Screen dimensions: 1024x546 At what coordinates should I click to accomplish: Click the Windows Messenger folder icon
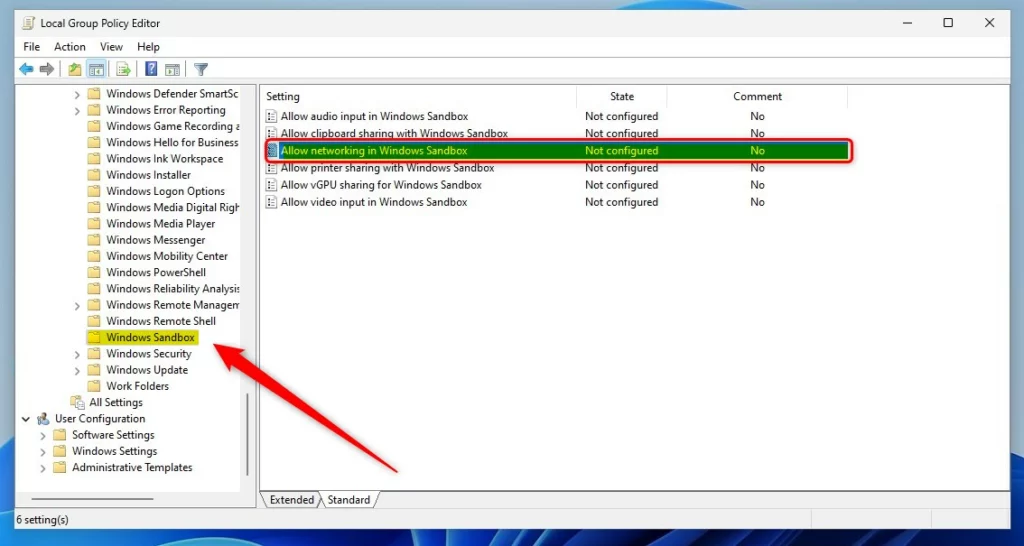(94, 240)
